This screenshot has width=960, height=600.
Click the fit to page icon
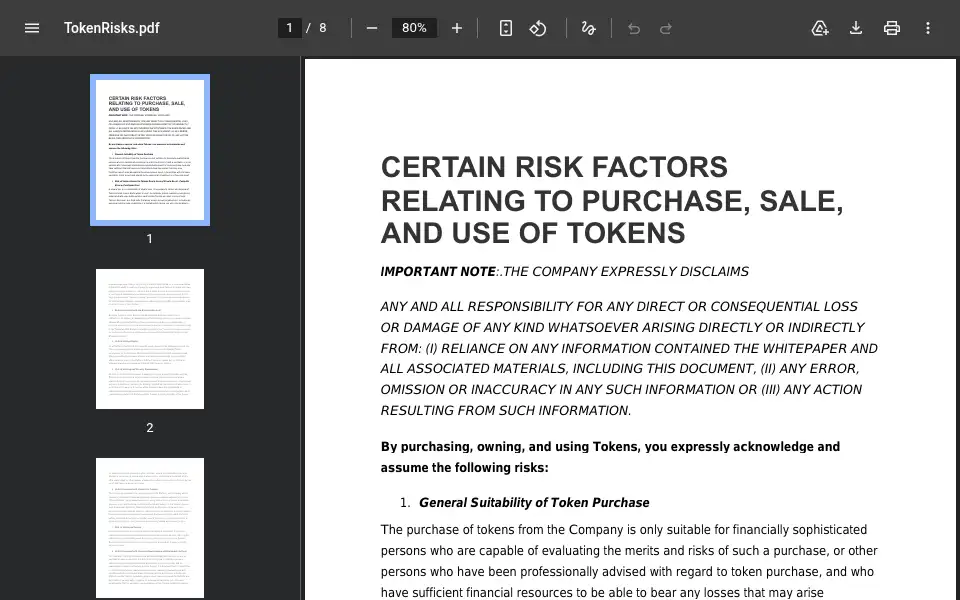[x=506, y=28]
